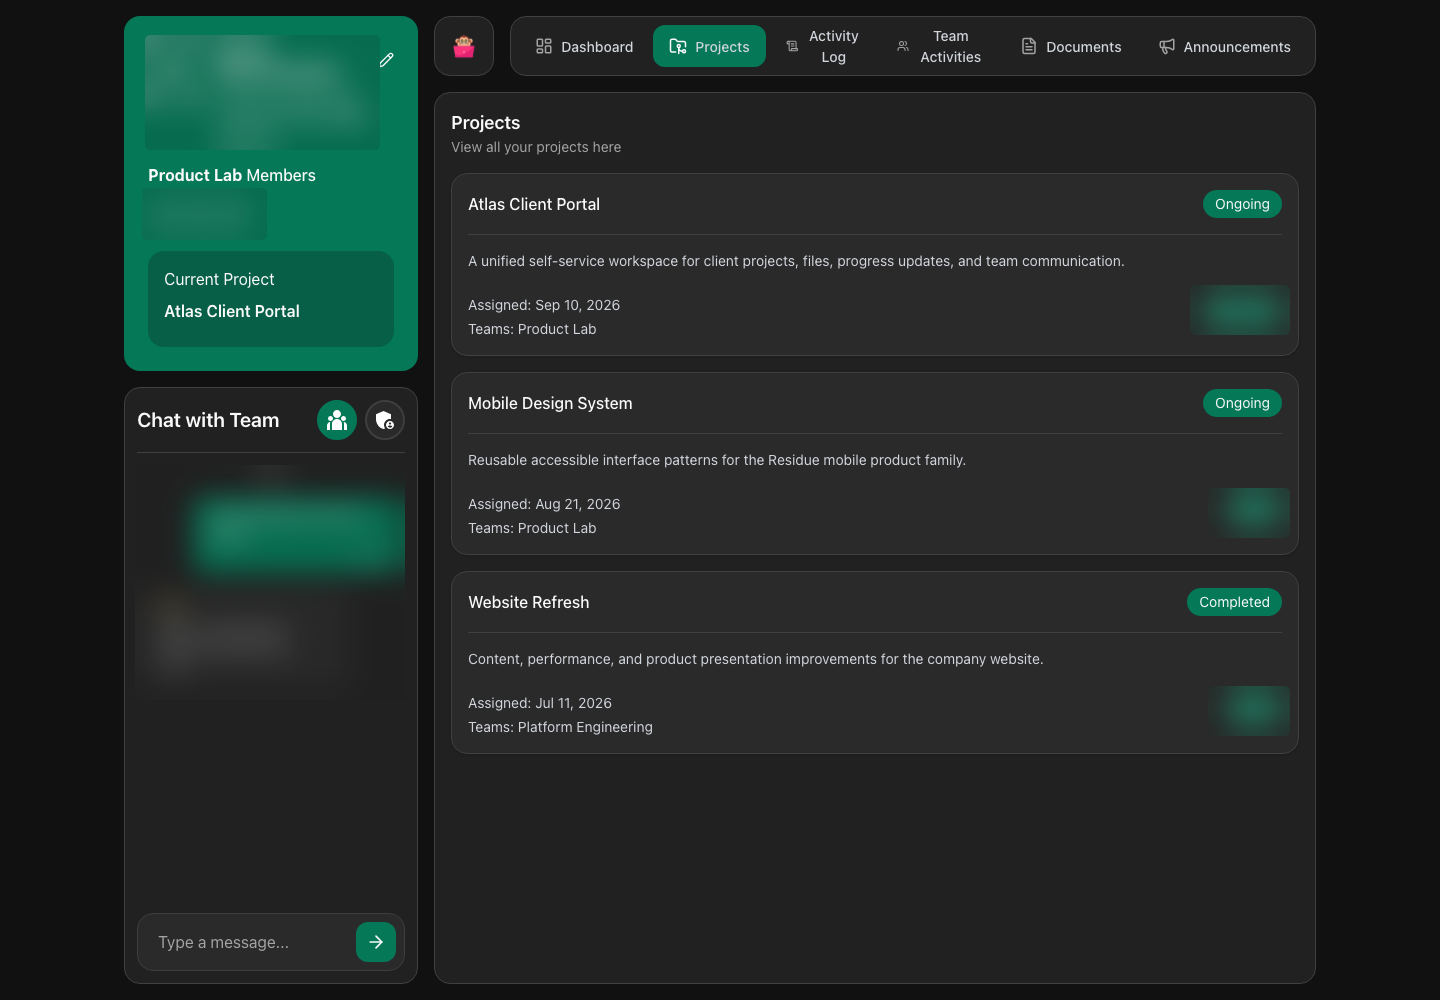Click "Assigned: Aug 21, 2026" text
Viewport: 1440px width, 1000px height.
pyautogui.click(x=544, y=504)
